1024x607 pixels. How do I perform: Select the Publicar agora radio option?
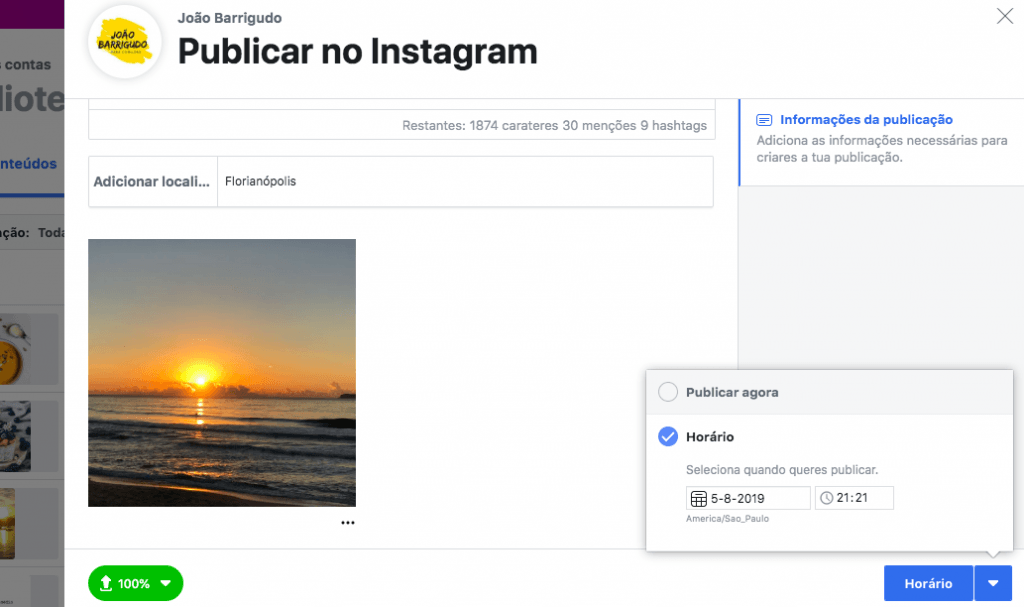tap(668, 393)
